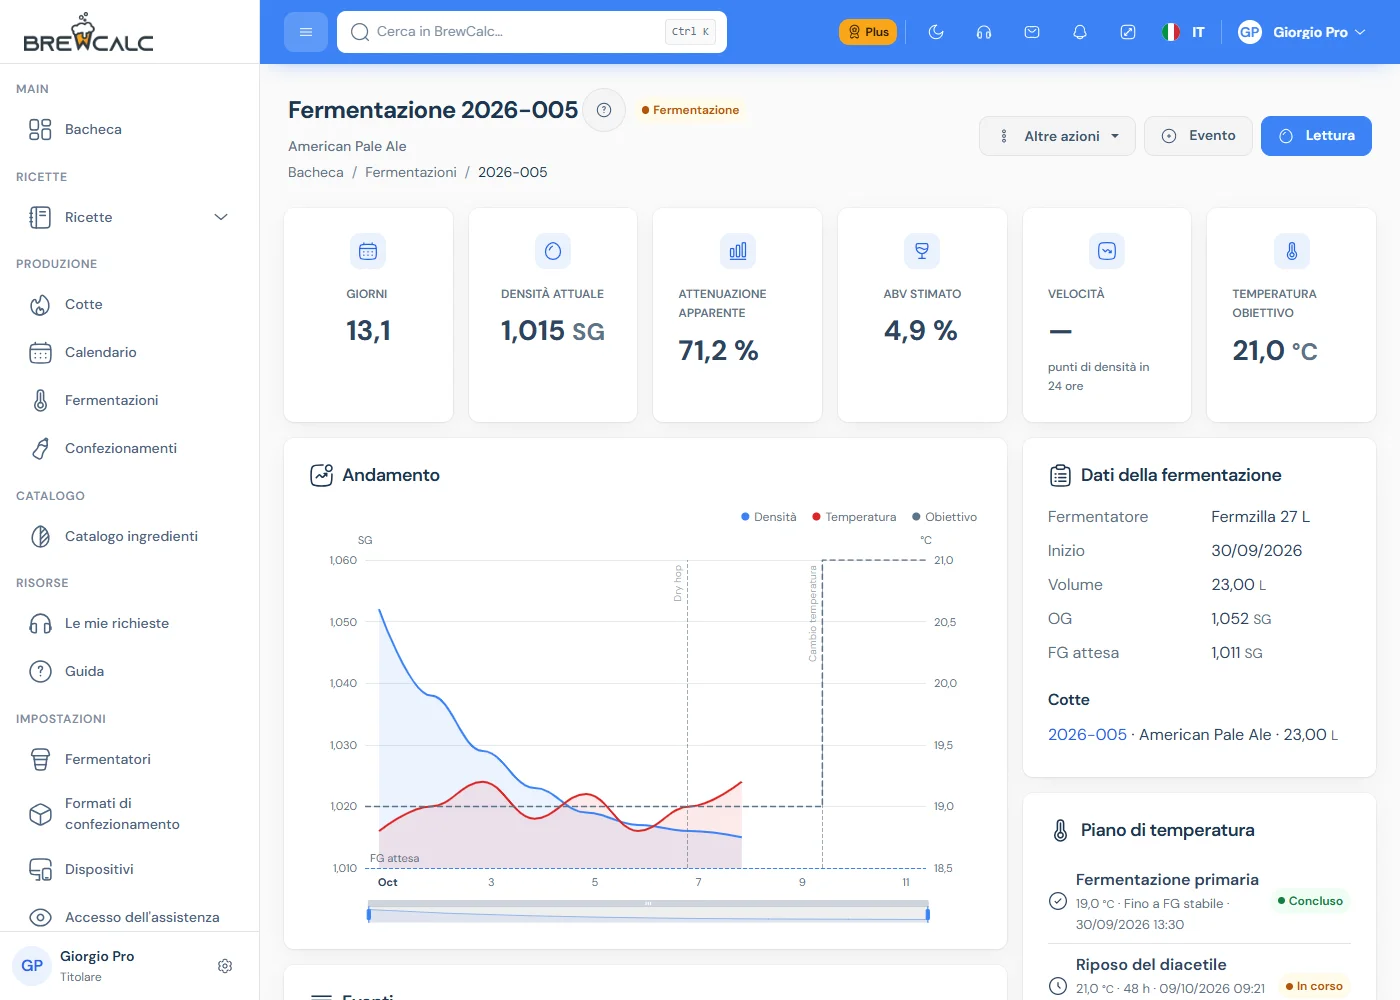Viewport: 1400px width, 1000px height.
Task: Open the headphones support icon
Action: [x=984, y=32]
